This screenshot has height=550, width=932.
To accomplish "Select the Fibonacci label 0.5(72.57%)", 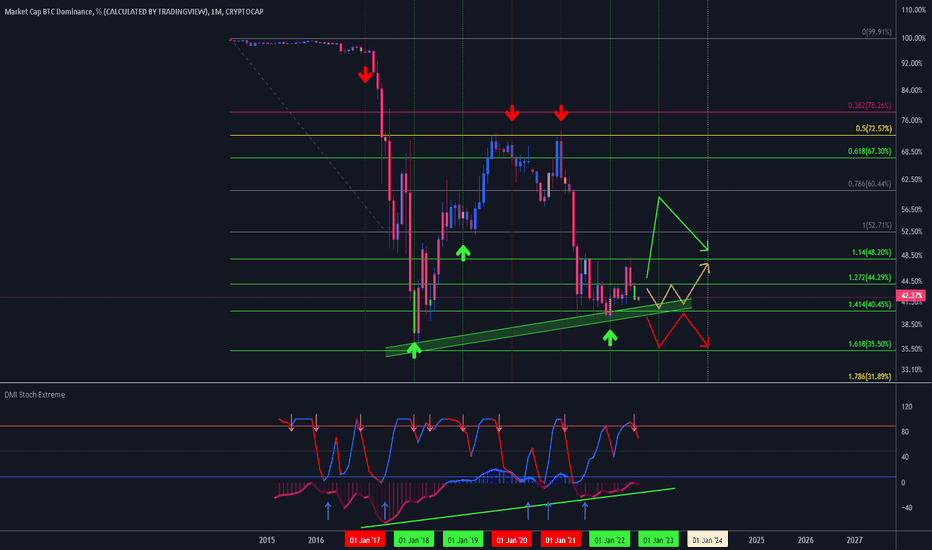I will tap(874, 129).
